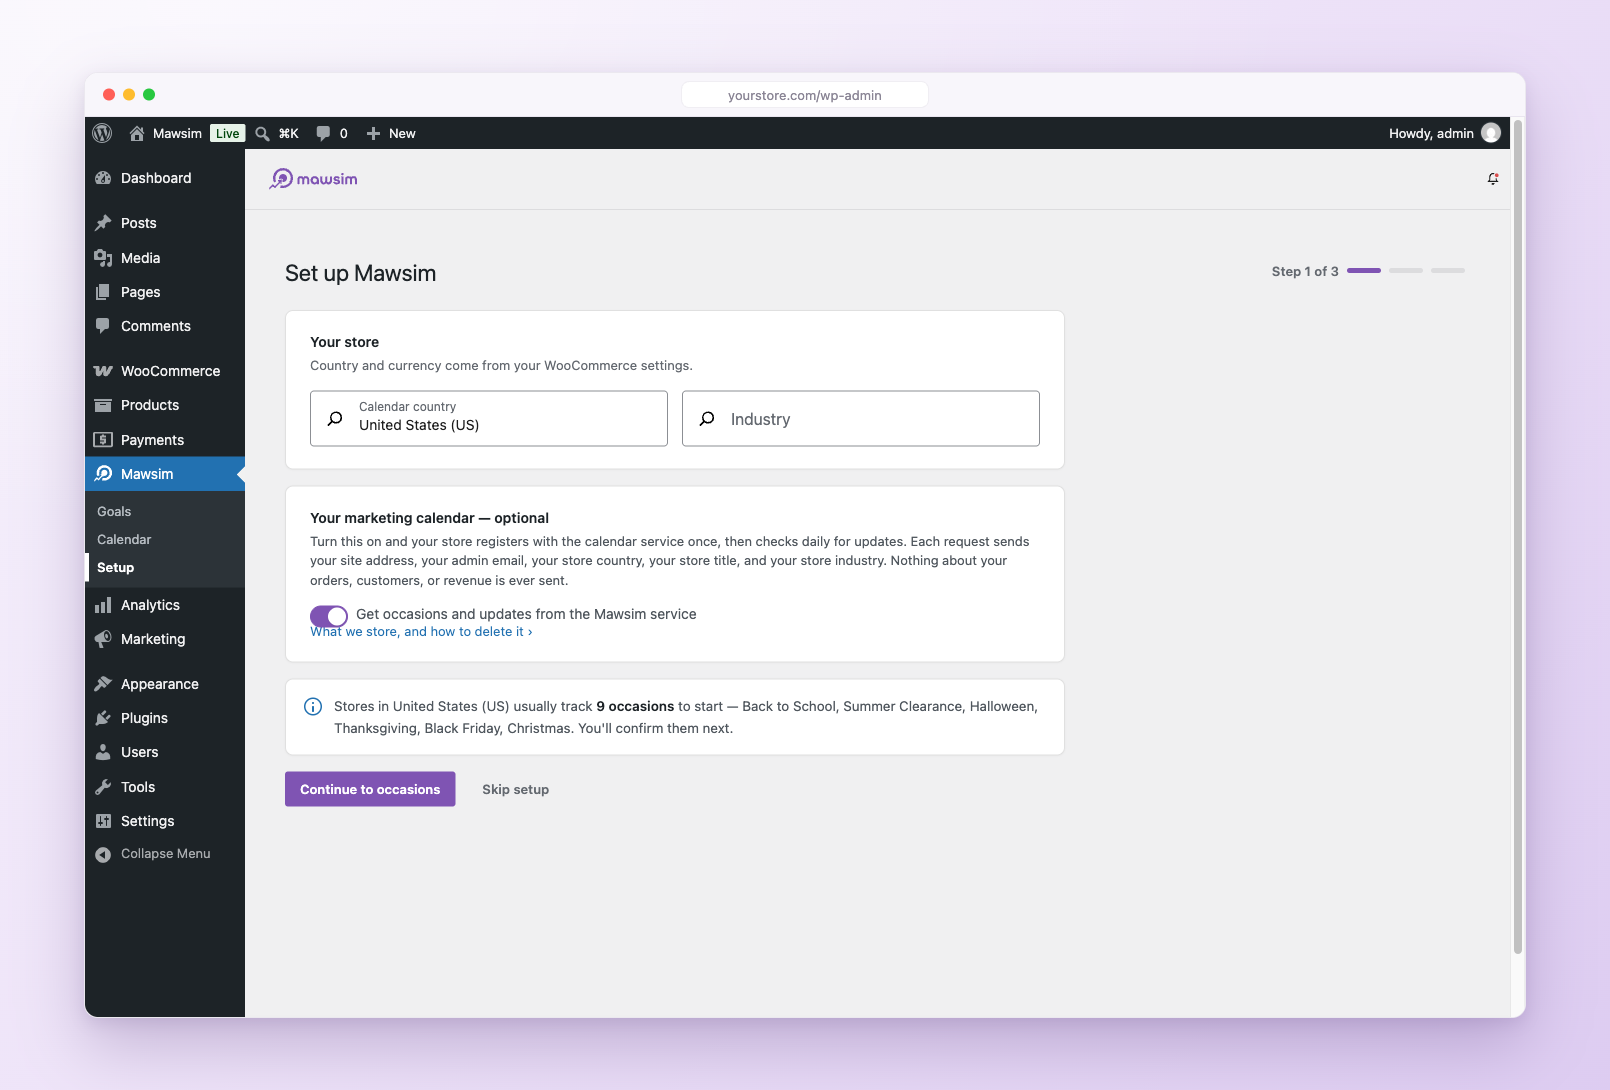Click the third step progress segment
1610x1090 pixels.
(x=1448, y=270)
